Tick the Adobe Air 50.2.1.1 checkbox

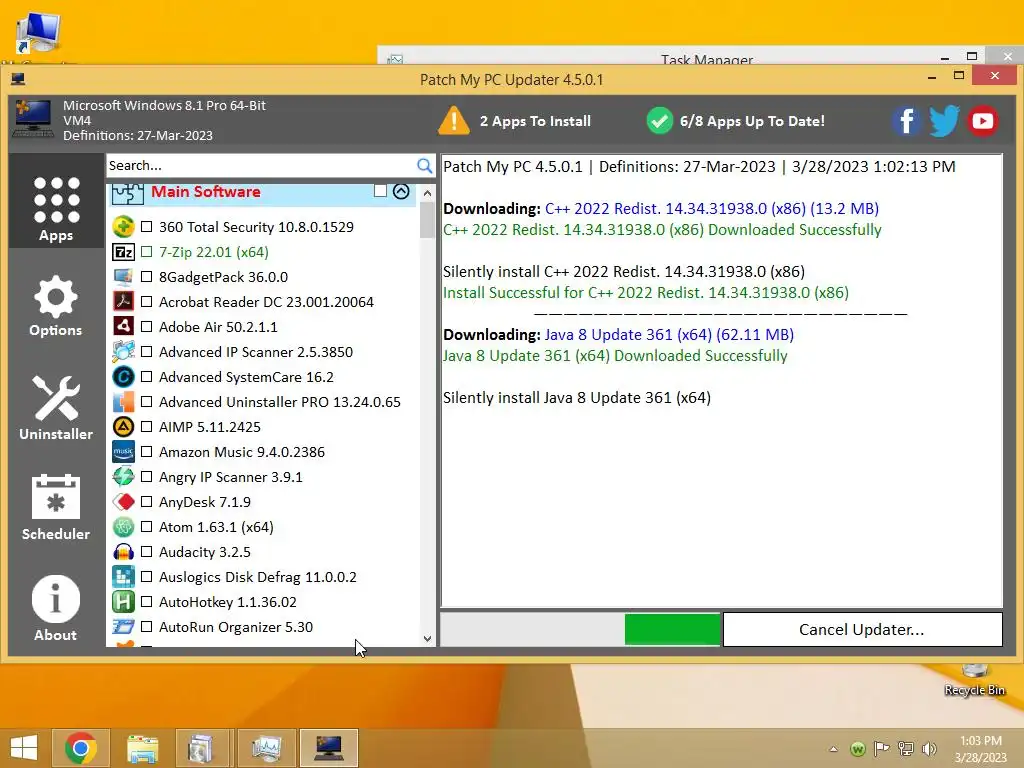[146, 327]
